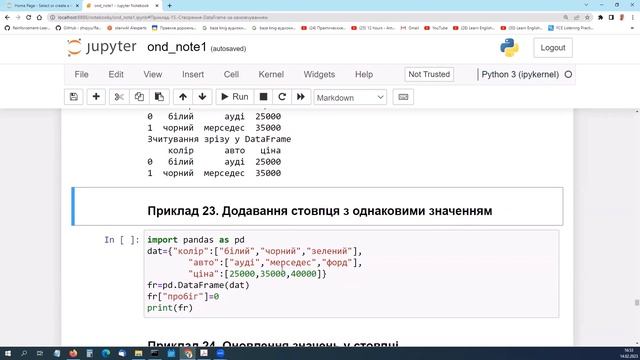The width and height of the screenshot is (640, 360).
Task: Interrupt the kernel with stop icon
Action: [263, 97]
